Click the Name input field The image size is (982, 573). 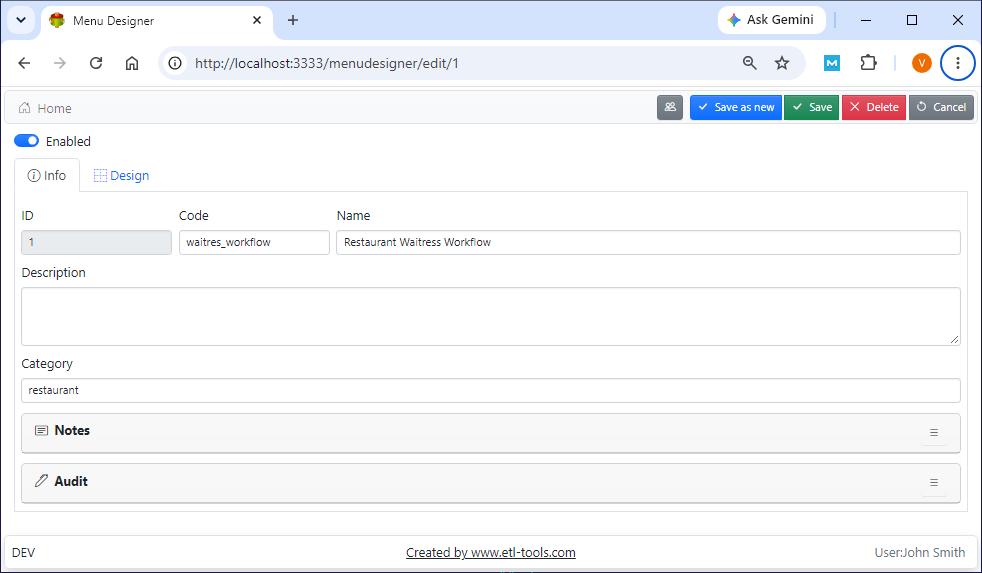point(648,242)
